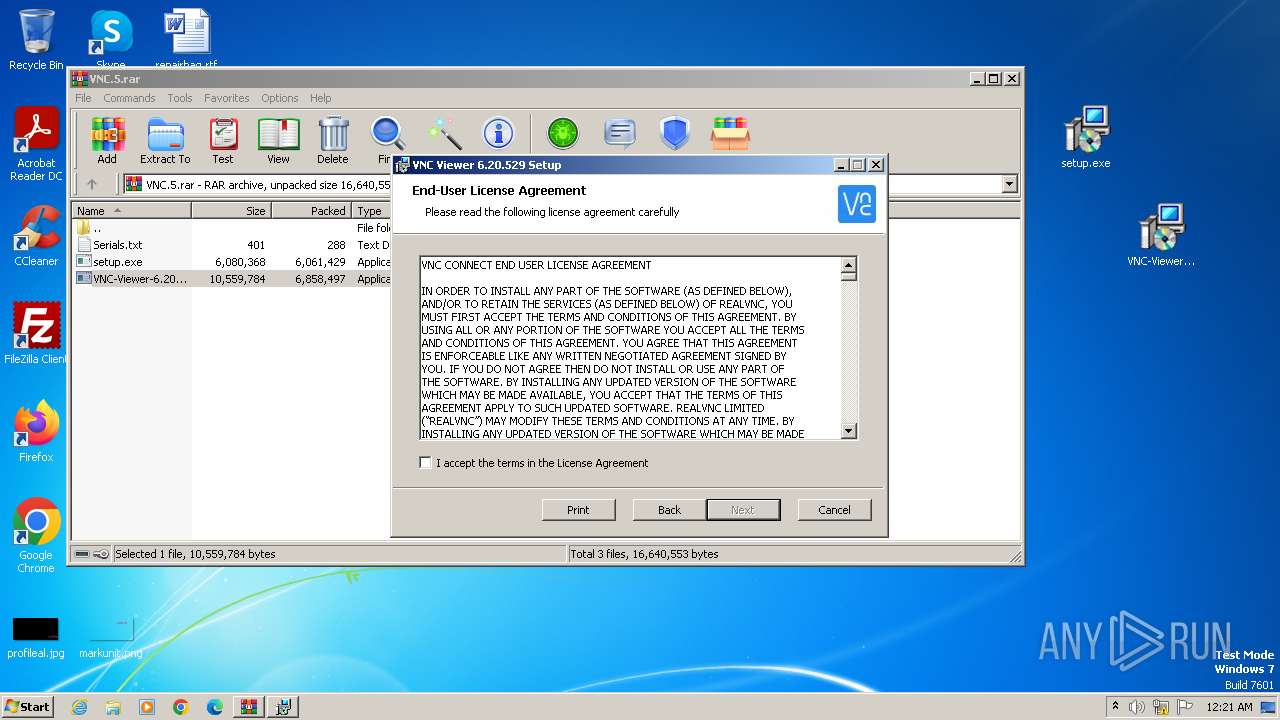The image size is (1280, 720).
Task: Click the WinRAR taskbar button
Action: pyautogui.click(x=249, y=707)
